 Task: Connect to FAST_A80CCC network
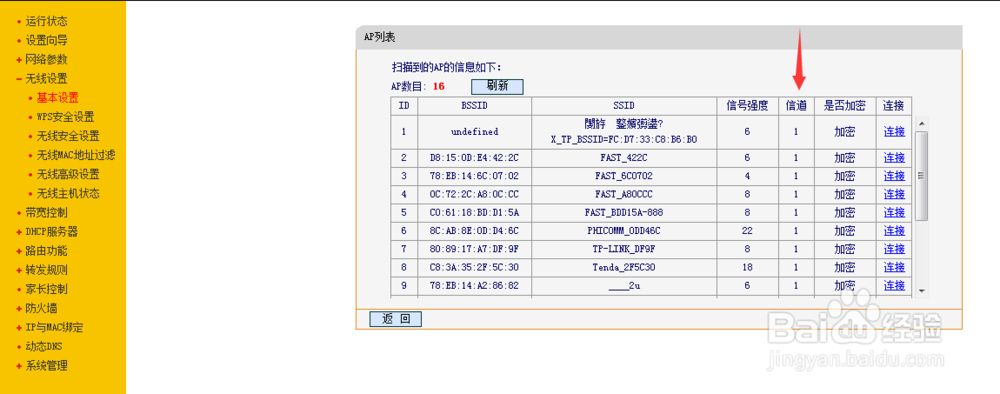point(894,194)
